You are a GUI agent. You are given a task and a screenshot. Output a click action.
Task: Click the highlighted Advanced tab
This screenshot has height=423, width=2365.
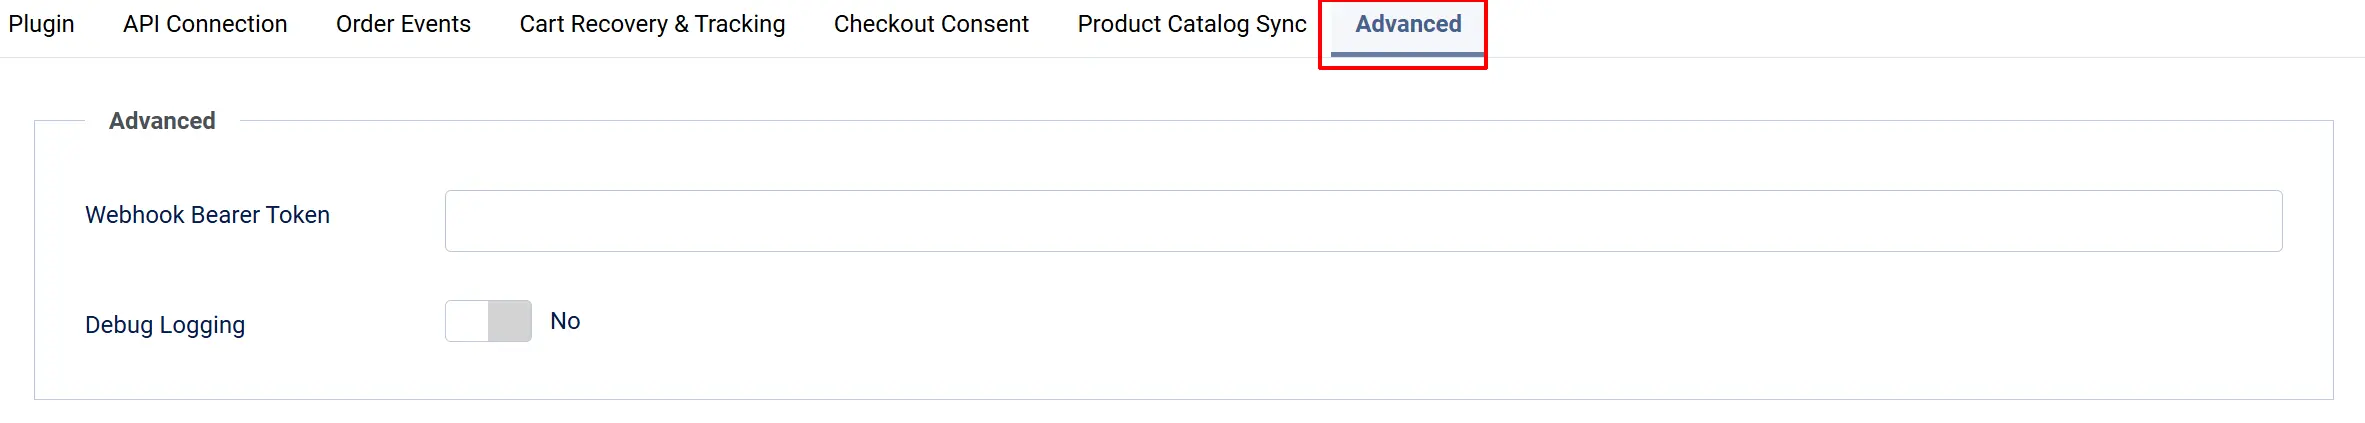point(1408,24)
